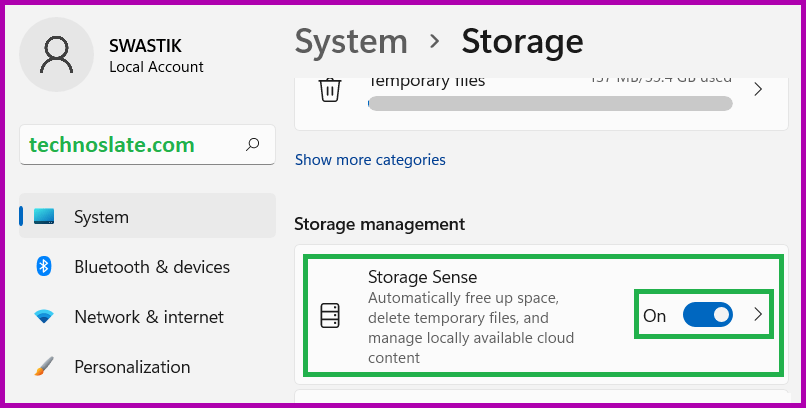Click the Temporary files trash icon
The image size is (806, 408).
(330, 90)
